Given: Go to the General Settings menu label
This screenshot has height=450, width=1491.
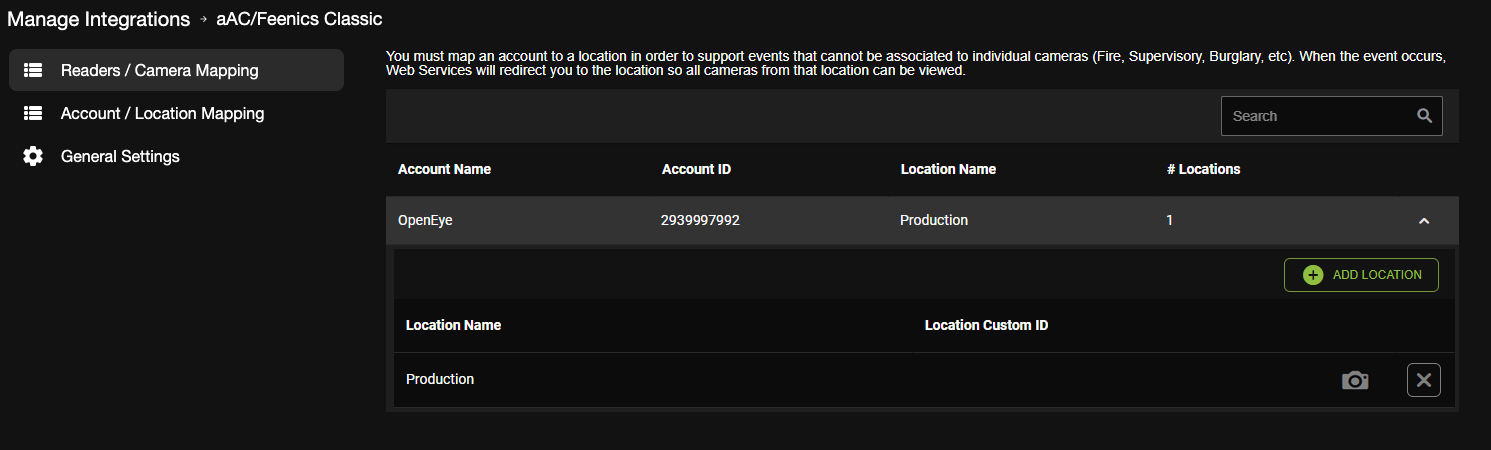Looking at the screenshot, I should (x=120, y=156).
